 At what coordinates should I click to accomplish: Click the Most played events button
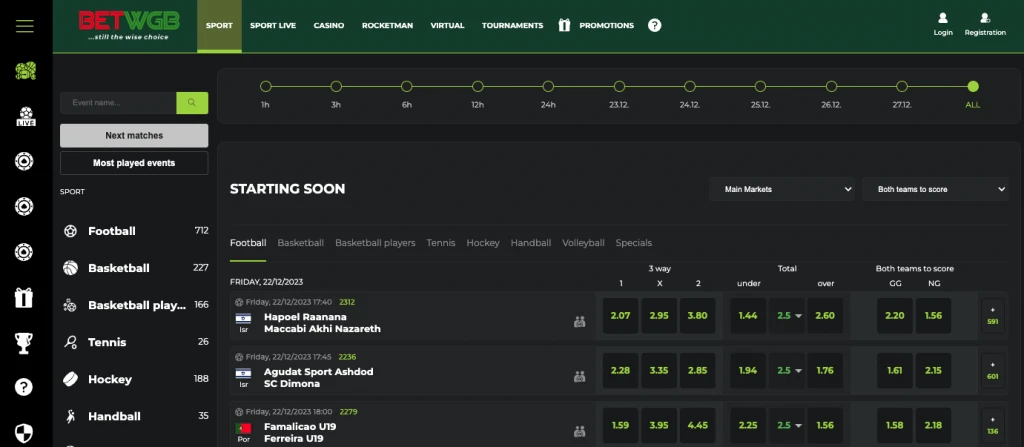(134, 163)
